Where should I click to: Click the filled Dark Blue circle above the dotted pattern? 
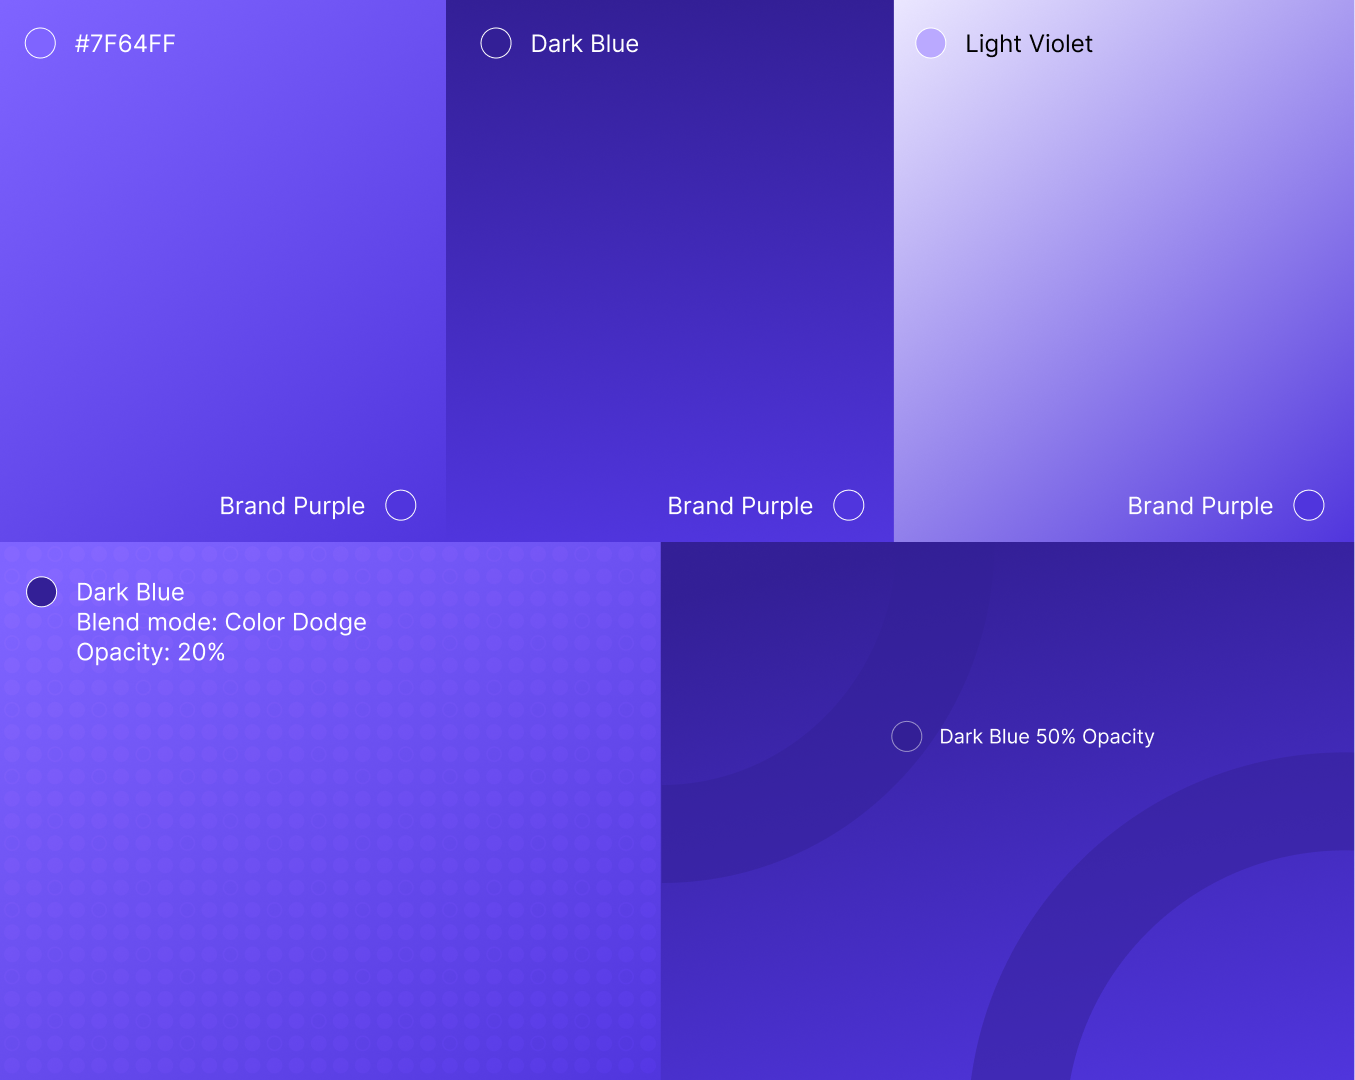click(42, 591)
